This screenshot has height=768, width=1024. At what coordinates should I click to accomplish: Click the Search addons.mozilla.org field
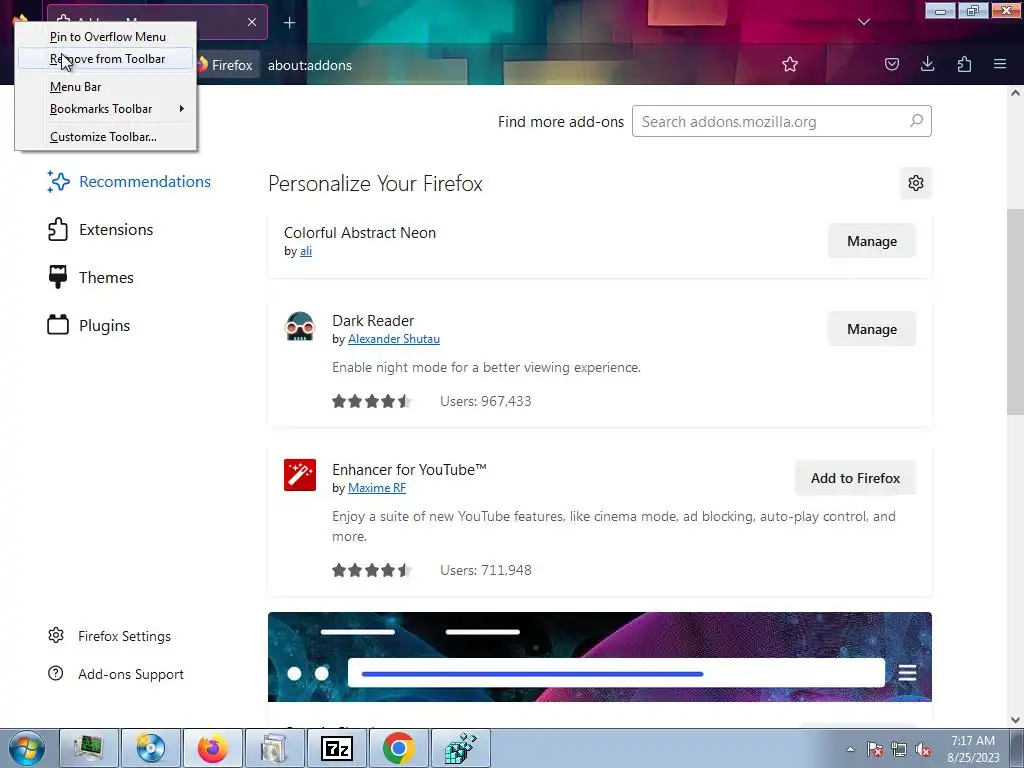[782, 121]
